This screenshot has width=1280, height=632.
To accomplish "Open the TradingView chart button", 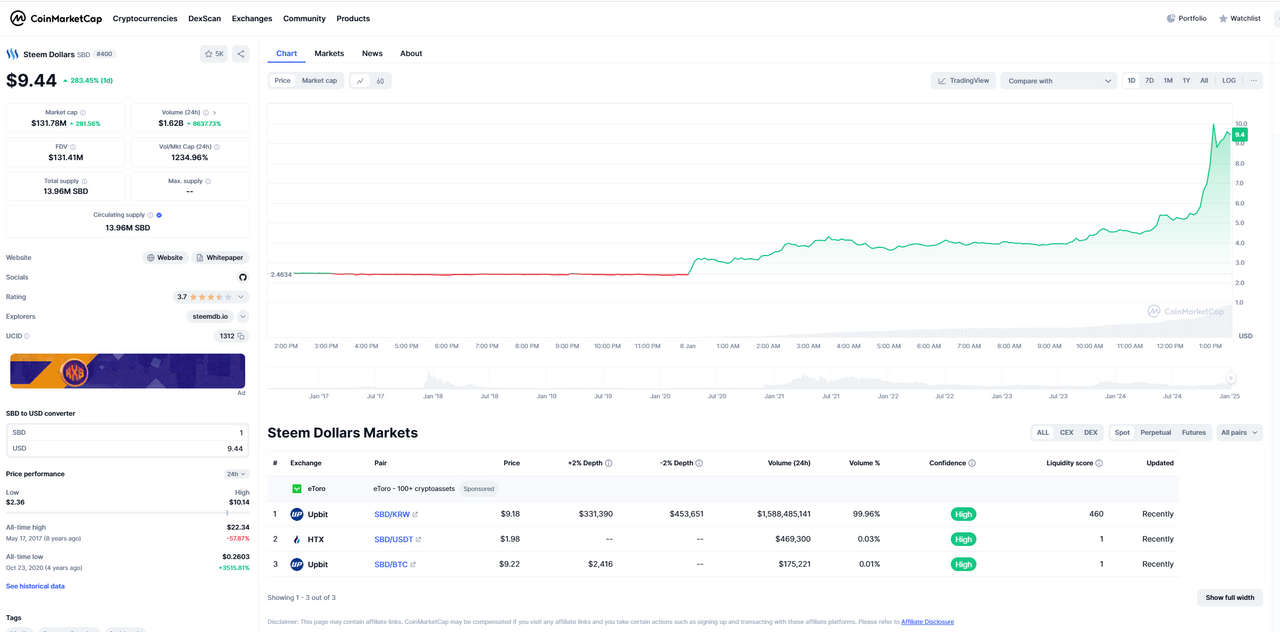I will 963,81.
